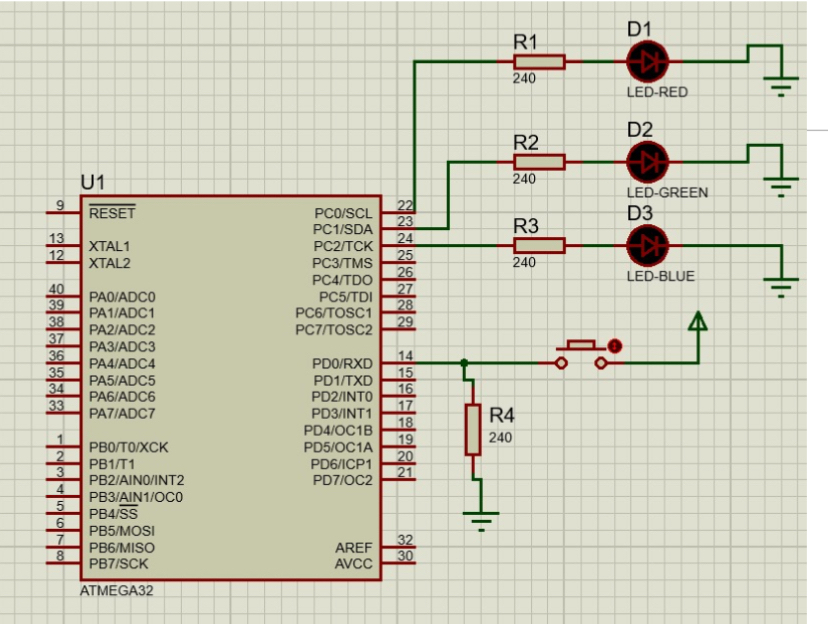Click the R1 reference label
The height and width of the screenshot is (624, 828).
coord(525,42)
